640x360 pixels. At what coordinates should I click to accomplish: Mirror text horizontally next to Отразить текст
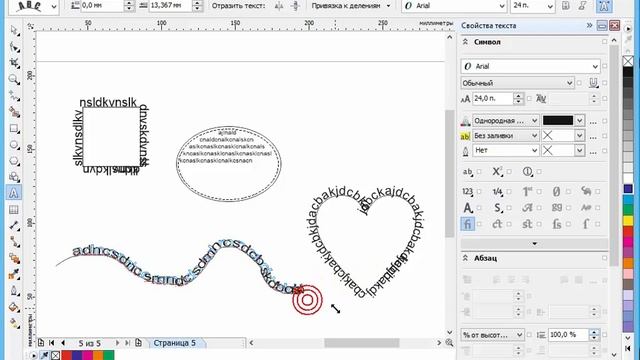pos(279,6)
